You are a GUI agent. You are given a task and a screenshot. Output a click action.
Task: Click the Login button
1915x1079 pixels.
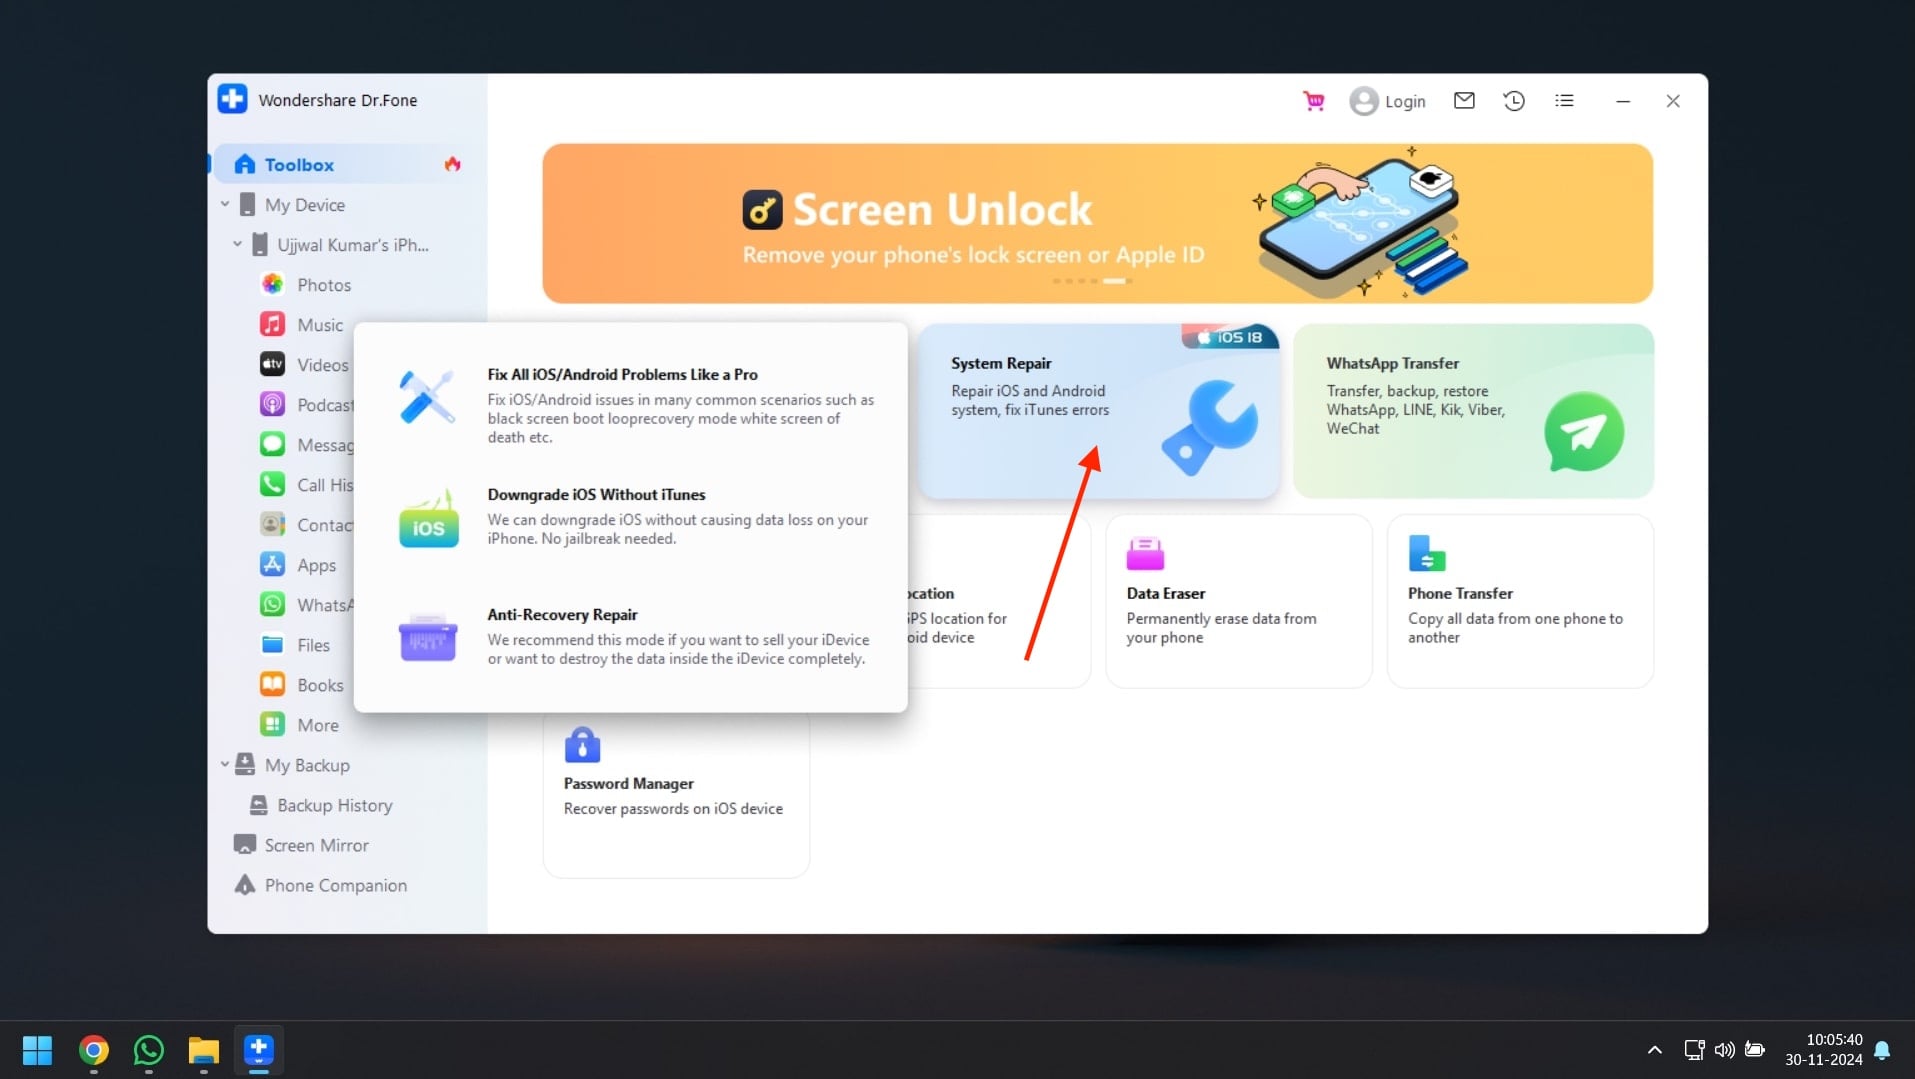point(1388,101)
